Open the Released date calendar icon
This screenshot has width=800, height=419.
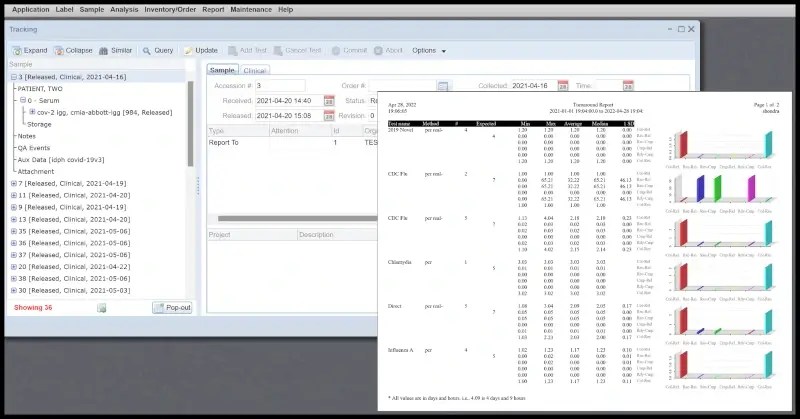(x=329, y=116)
